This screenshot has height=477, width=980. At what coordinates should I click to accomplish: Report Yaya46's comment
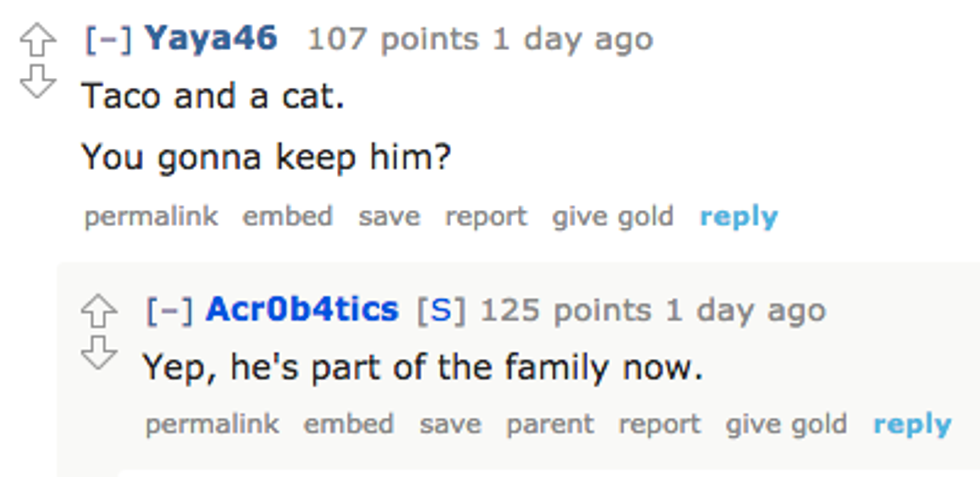coord(485,216)
